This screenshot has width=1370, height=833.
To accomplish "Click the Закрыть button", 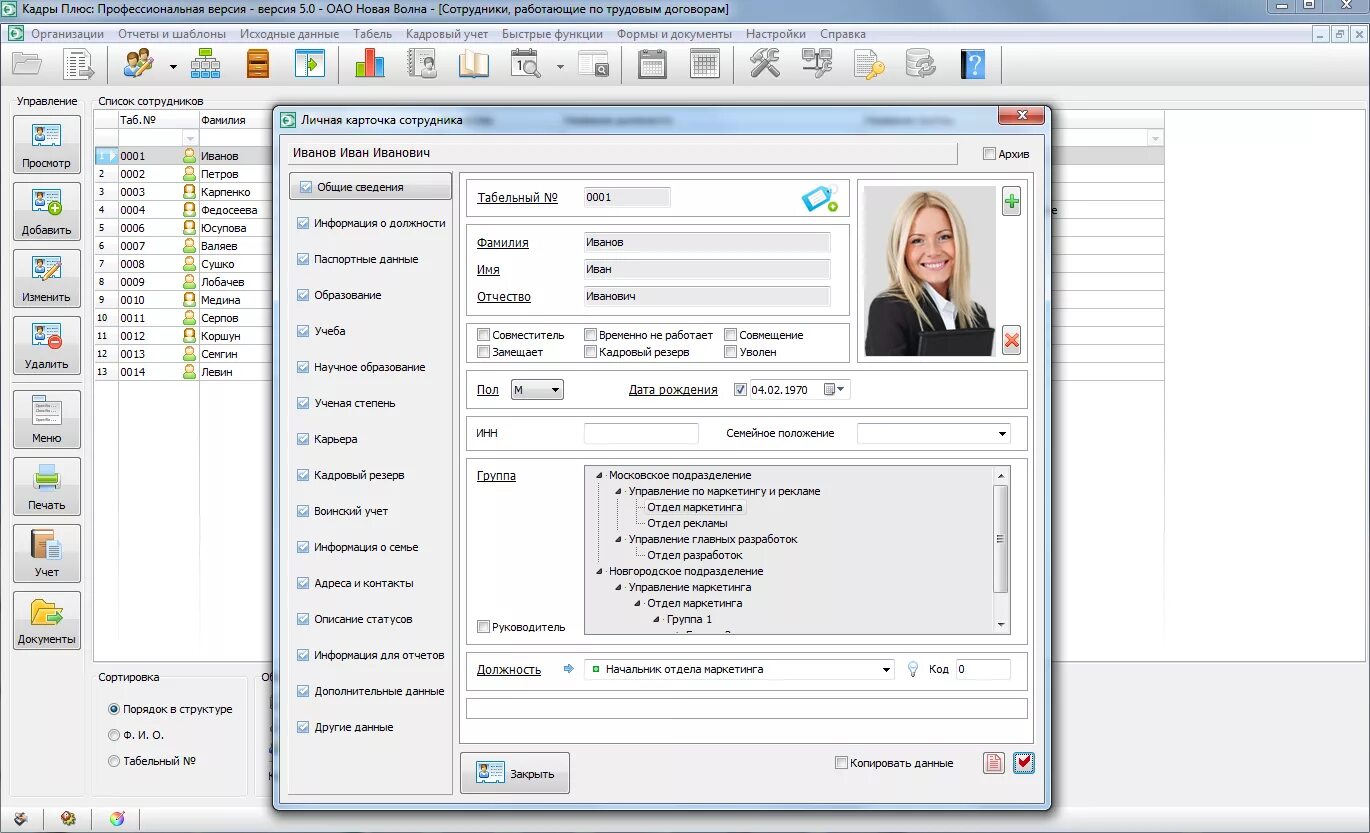I will [x=515, y=773].
